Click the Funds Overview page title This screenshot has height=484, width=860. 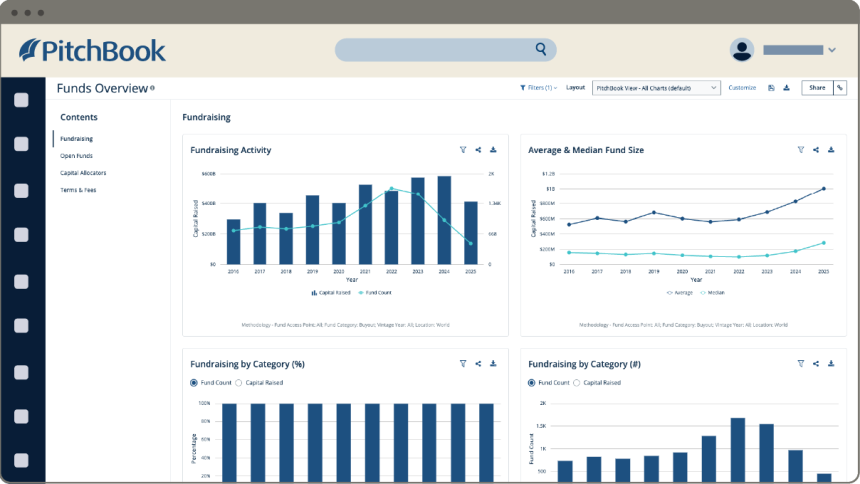pos(102,88)
